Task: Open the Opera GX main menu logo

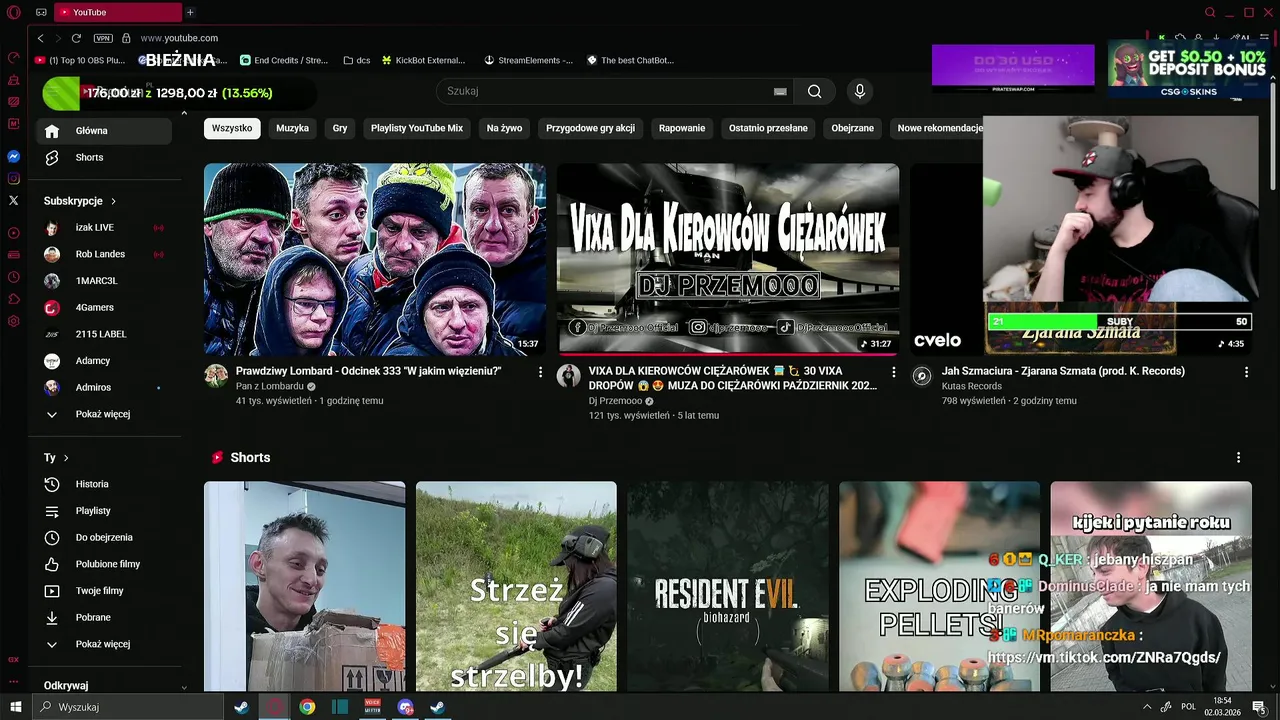Action: tap(14, 12)
